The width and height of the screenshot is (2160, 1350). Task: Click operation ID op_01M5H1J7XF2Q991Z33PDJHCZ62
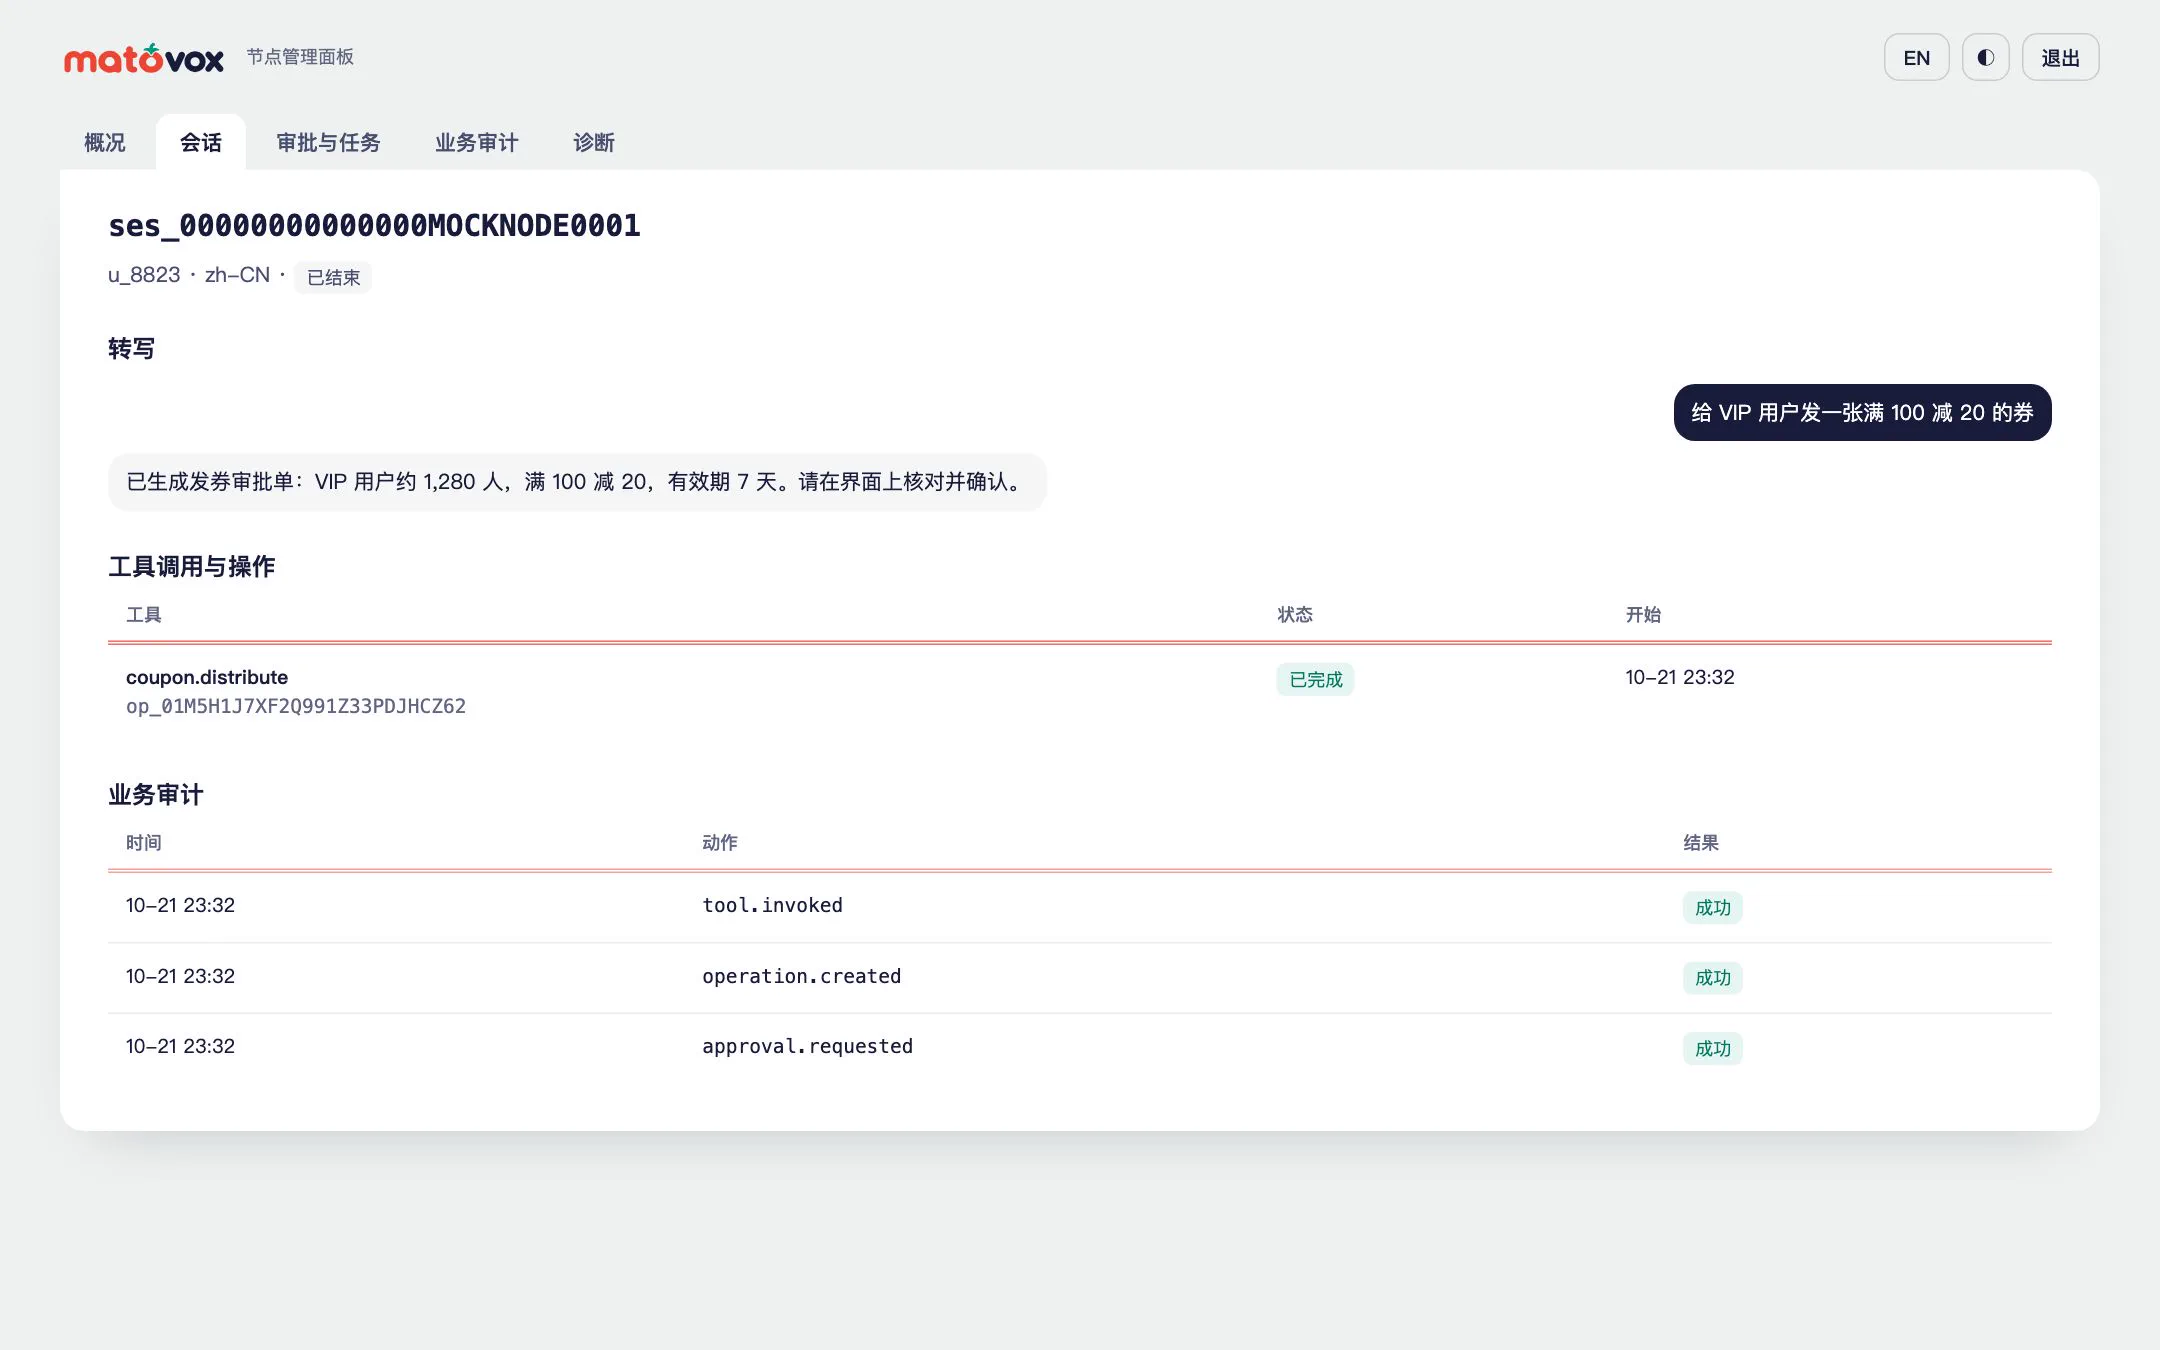pos(296,706)
